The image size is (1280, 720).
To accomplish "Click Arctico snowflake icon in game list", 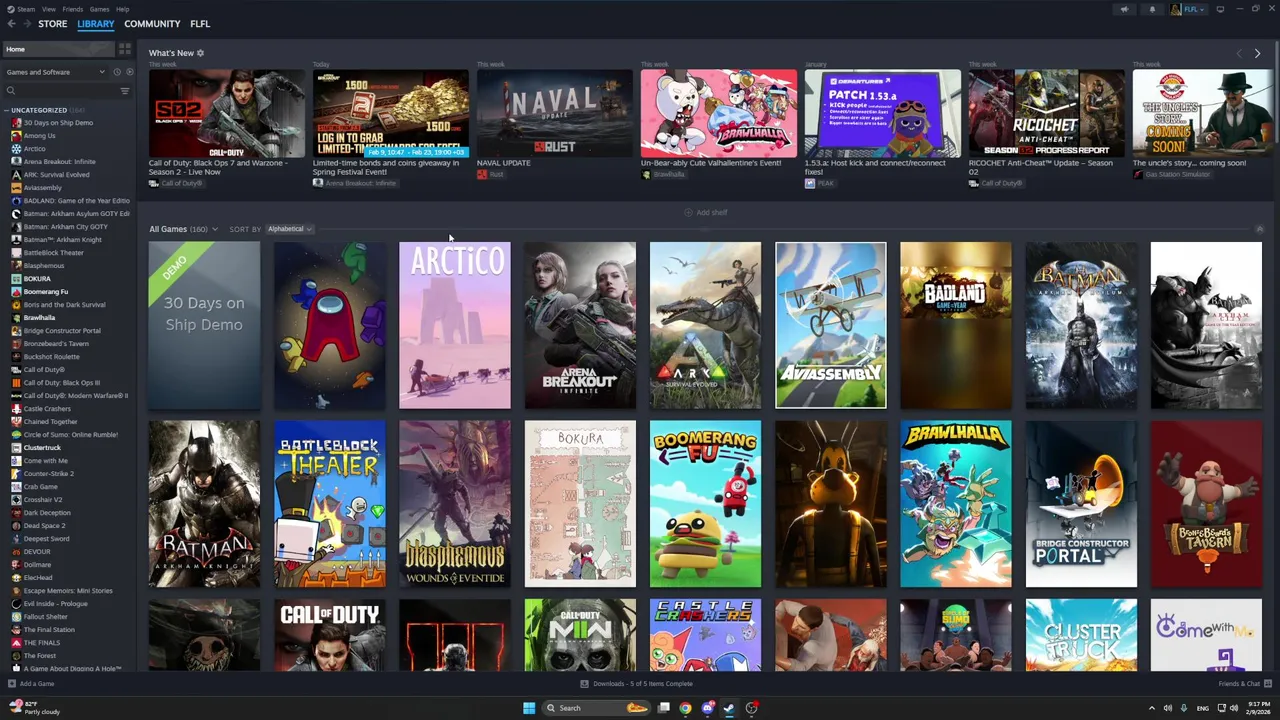I will click(16, 149).
